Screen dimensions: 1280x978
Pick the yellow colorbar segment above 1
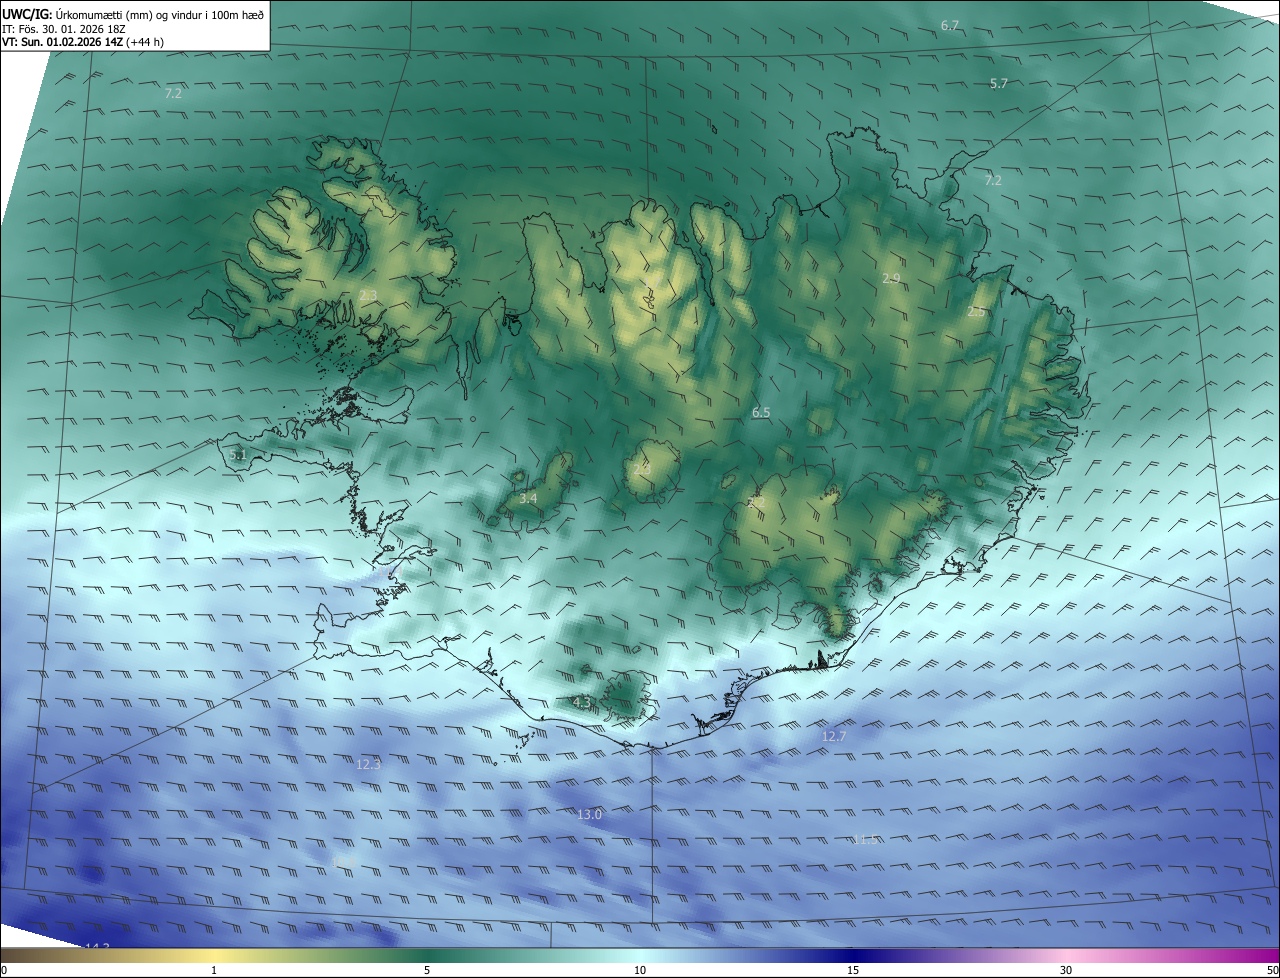[x=214, y=955]
